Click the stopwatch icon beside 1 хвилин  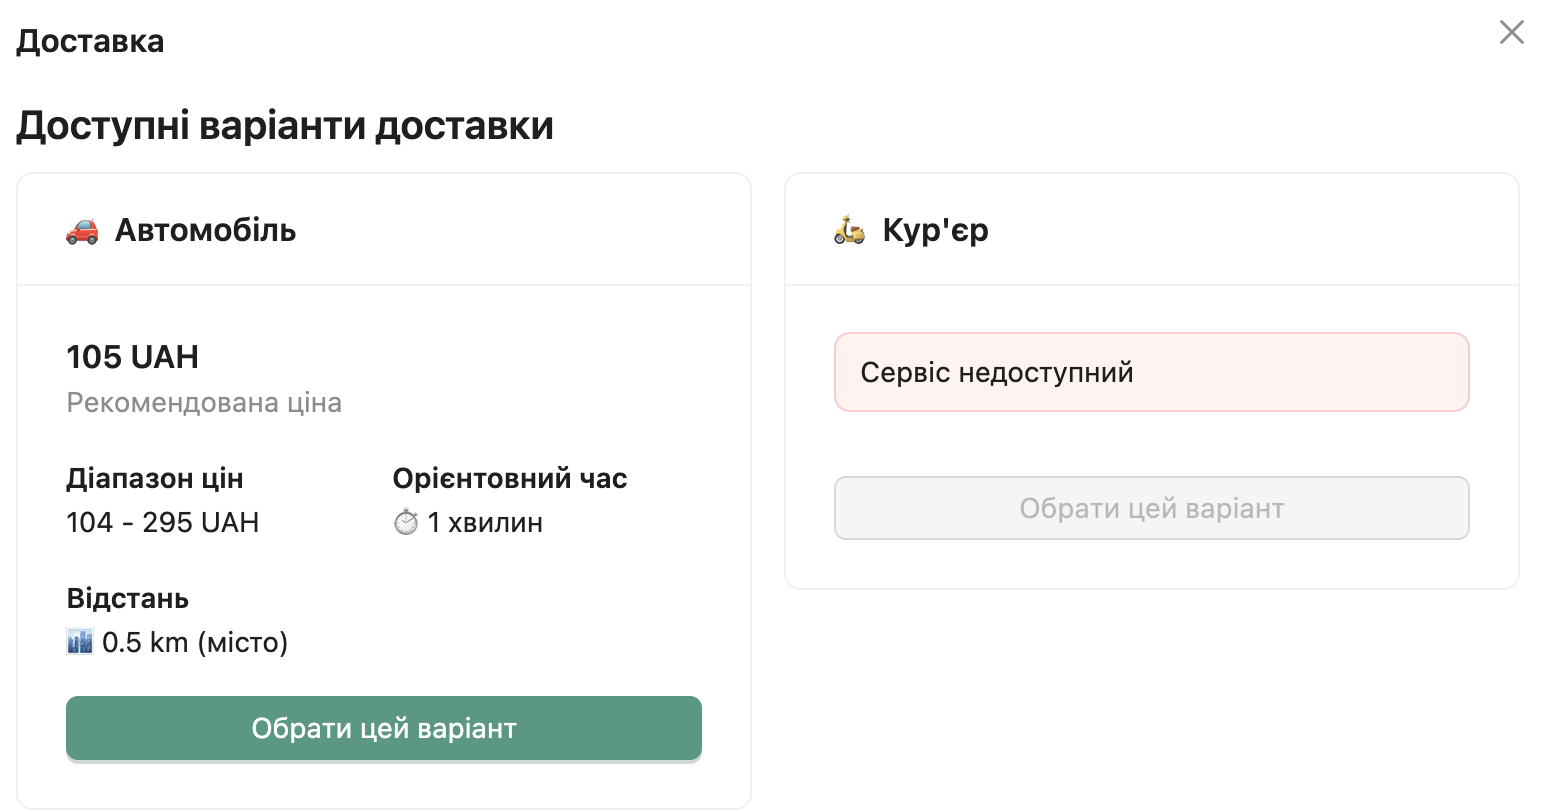[405, 522]
